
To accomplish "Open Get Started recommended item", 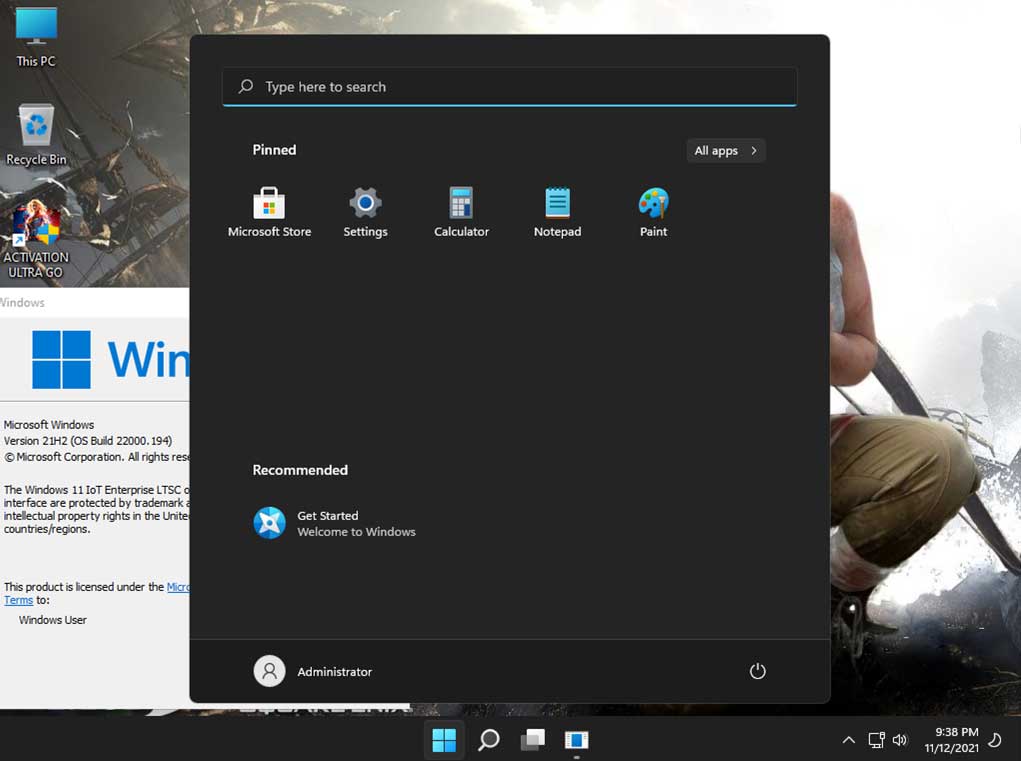I will [334, 523].
